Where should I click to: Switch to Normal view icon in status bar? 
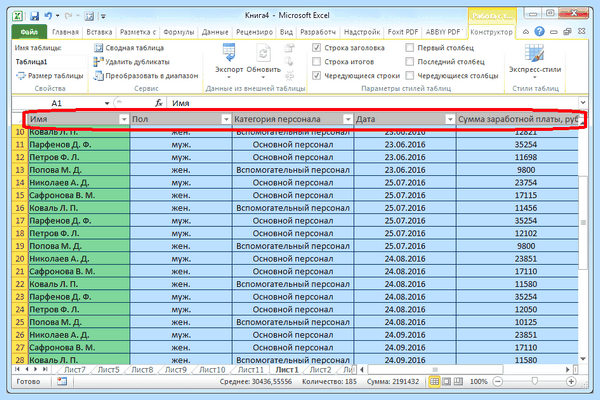coord(434,382)
